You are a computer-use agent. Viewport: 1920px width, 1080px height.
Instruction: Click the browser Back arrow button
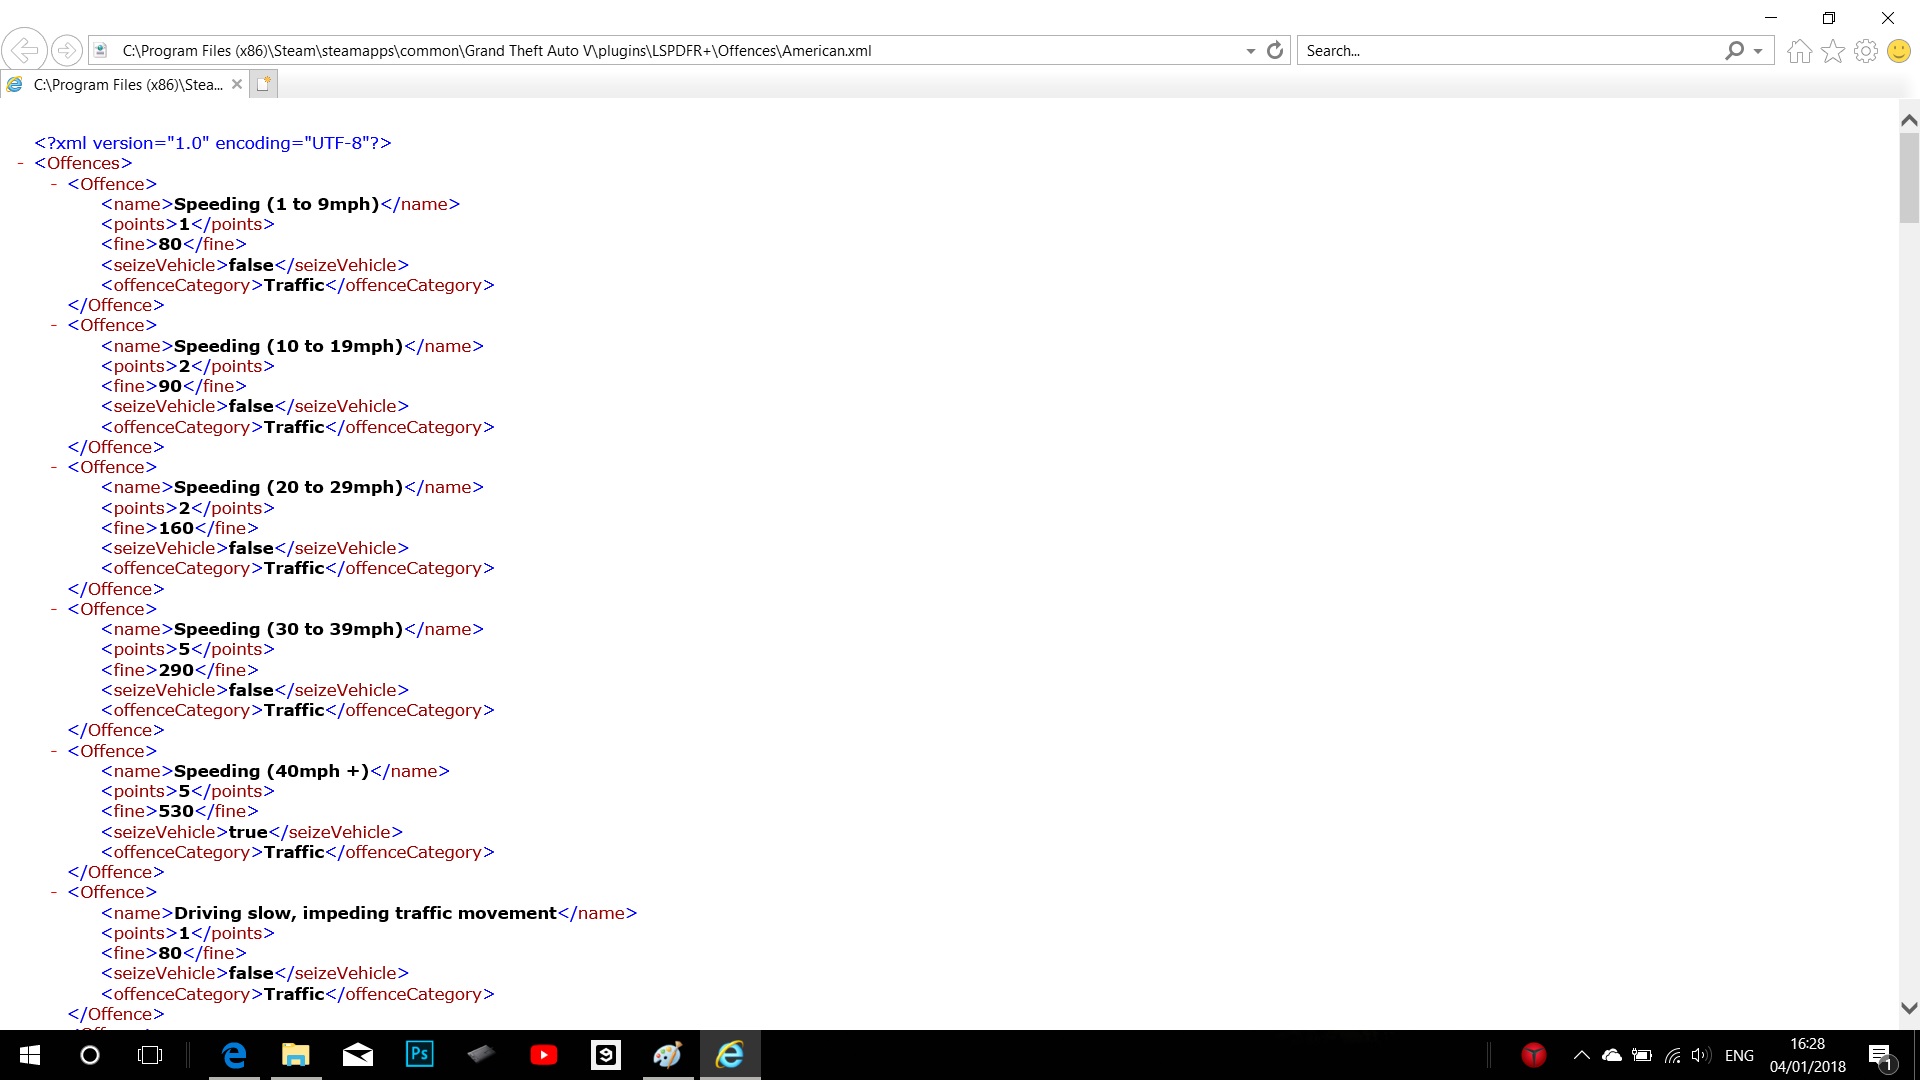coord(24,50)
